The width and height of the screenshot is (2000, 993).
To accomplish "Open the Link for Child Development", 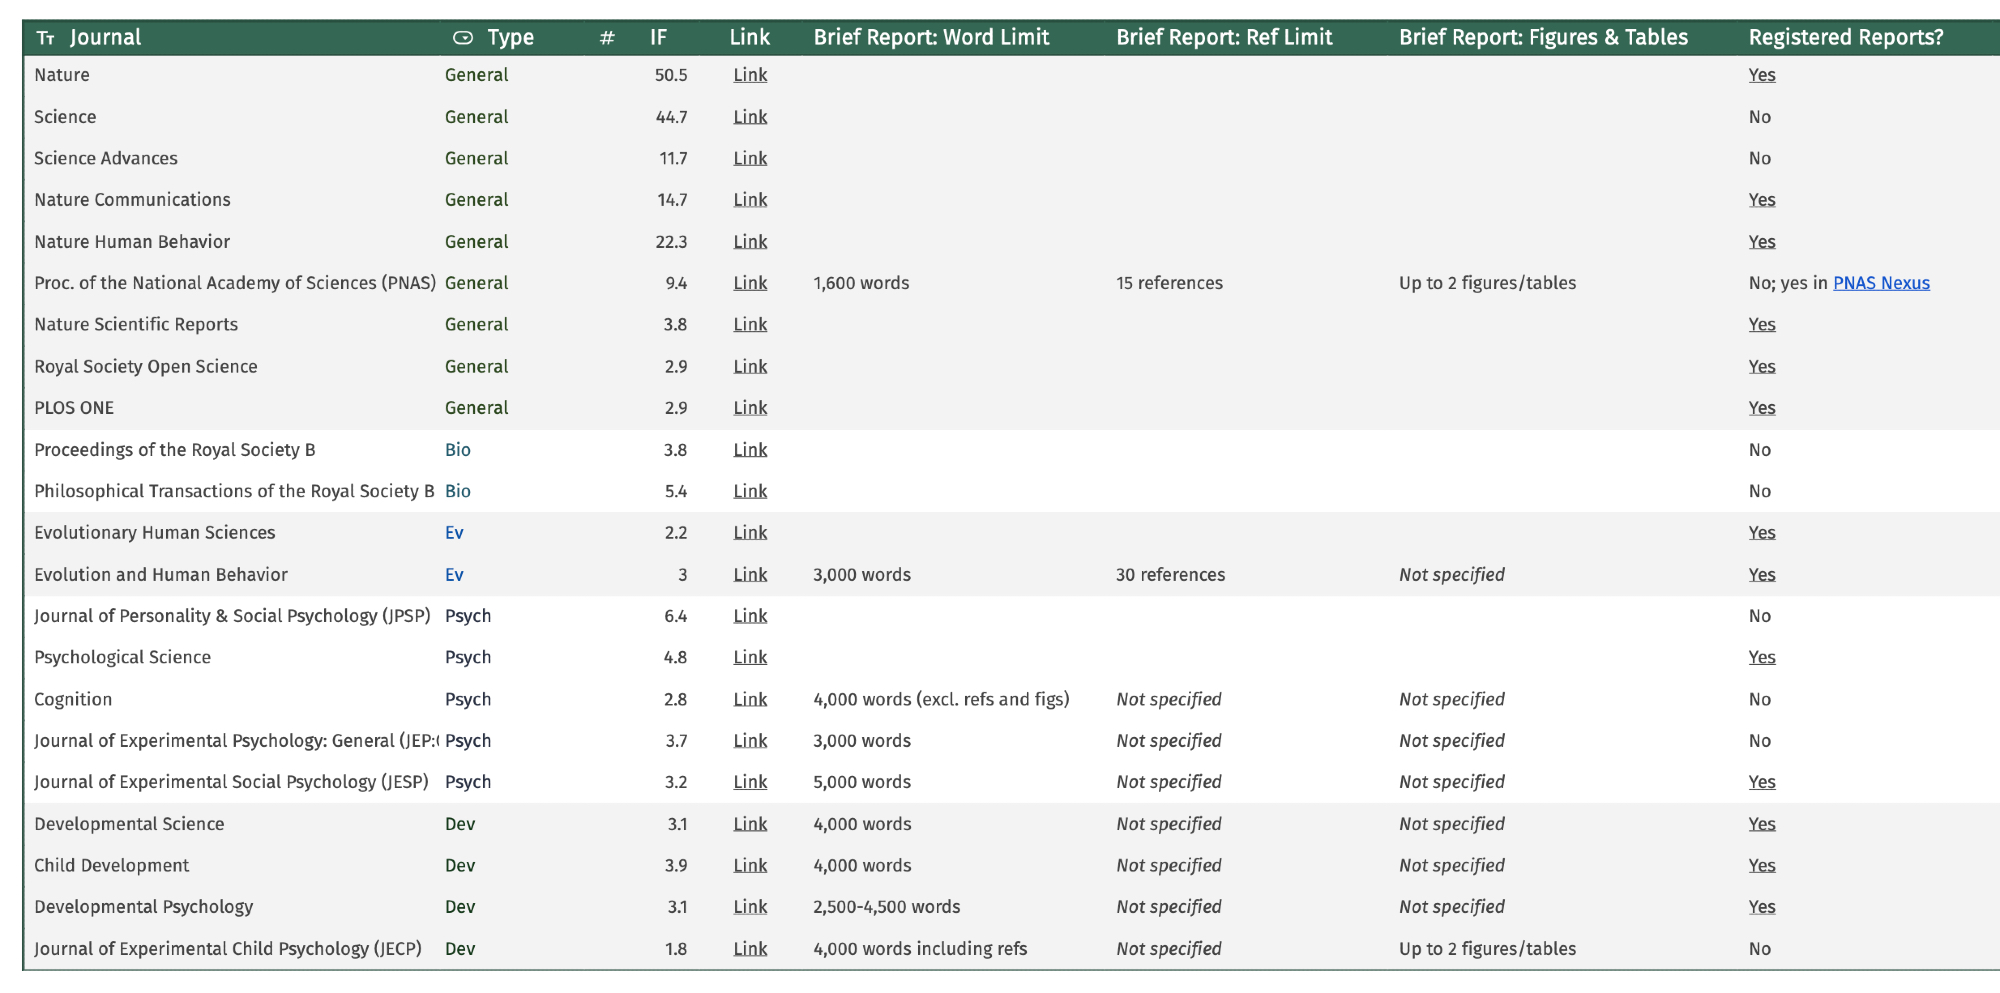I will click(750, 865).
